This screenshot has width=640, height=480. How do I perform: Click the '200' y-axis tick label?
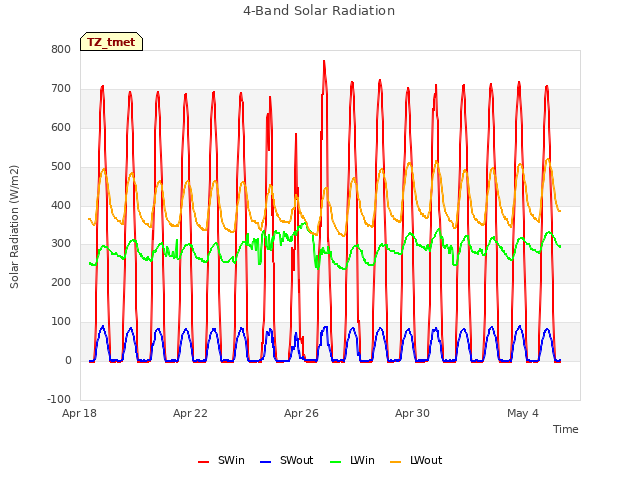[x=61, y=282]
